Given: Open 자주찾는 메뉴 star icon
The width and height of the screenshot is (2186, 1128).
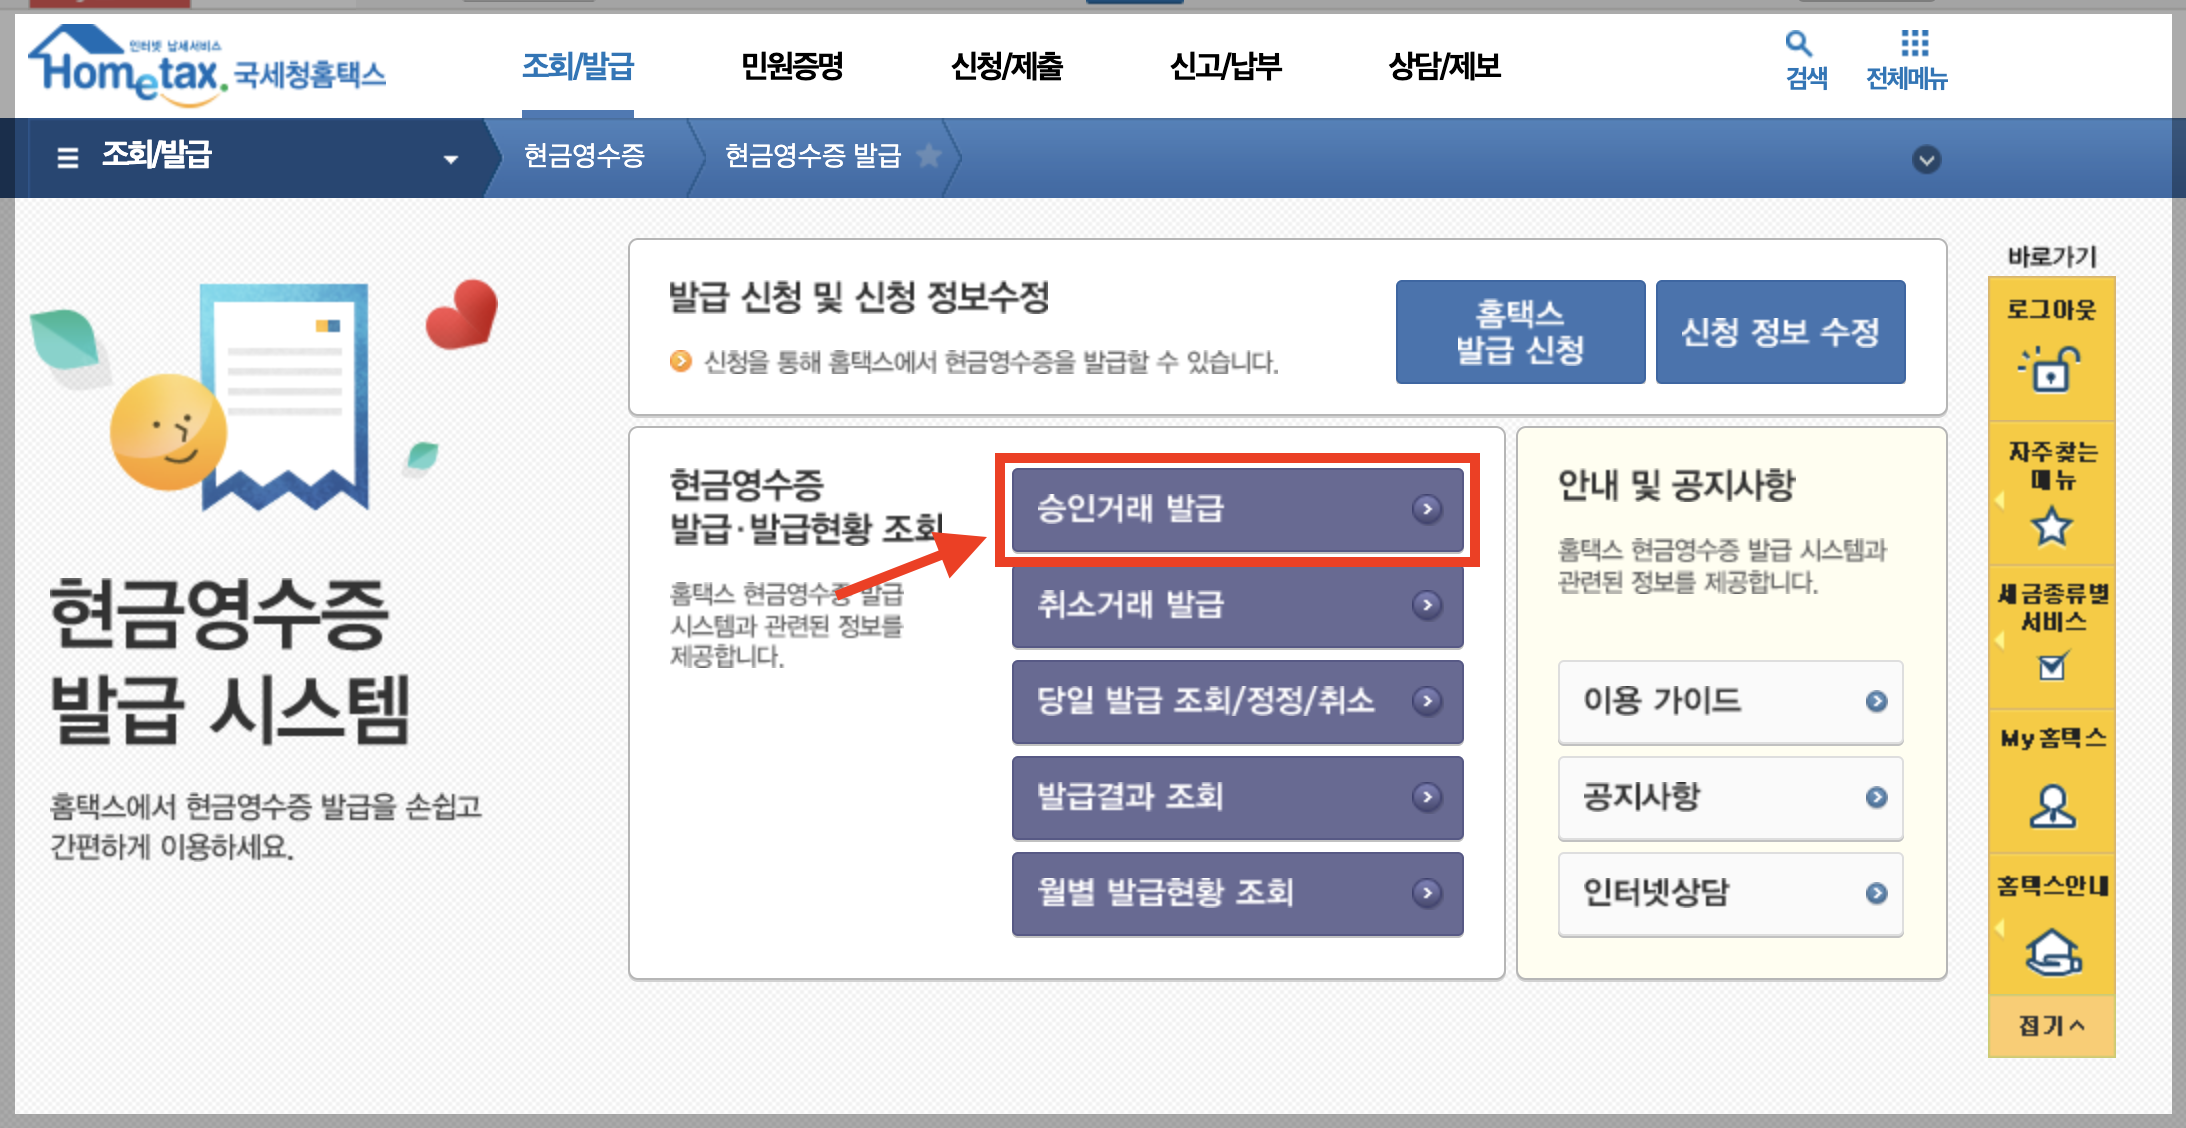Looking at the screenshot, I should [x=2051, y=525].
